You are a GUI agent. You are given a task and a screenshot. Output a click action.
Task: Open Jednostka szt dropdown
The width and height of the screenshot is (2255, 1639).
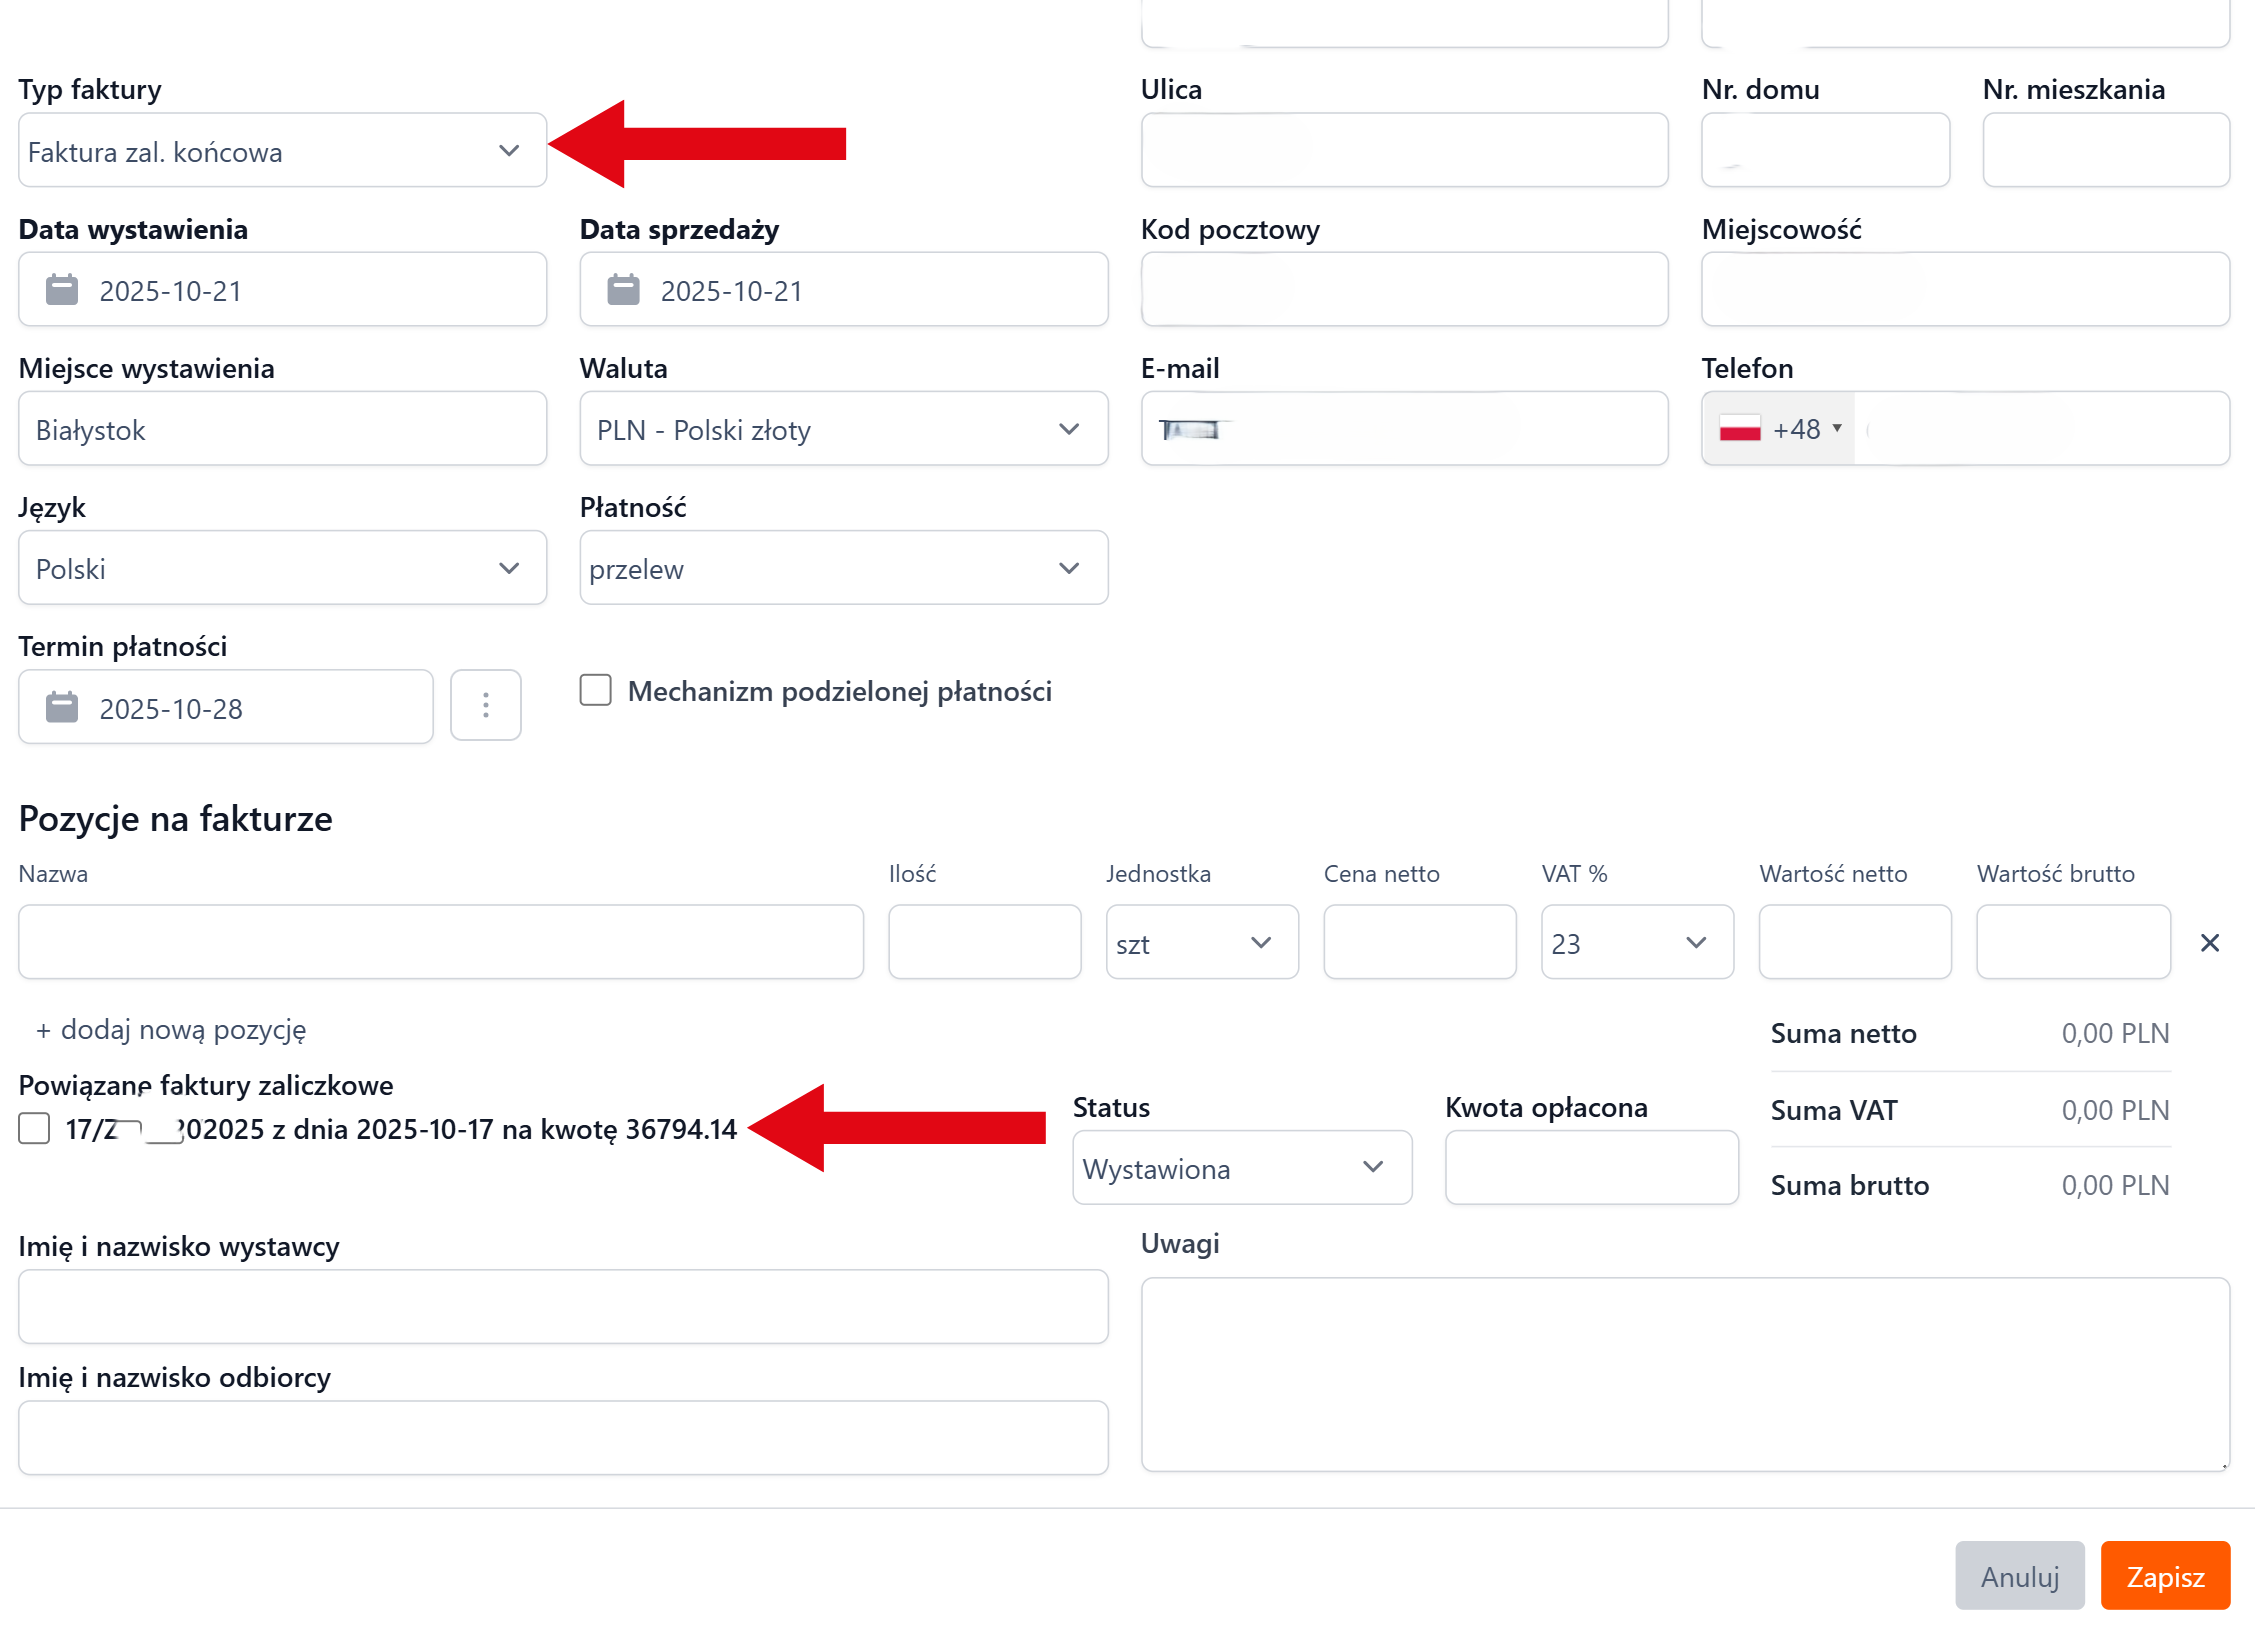coord(1202,943)
